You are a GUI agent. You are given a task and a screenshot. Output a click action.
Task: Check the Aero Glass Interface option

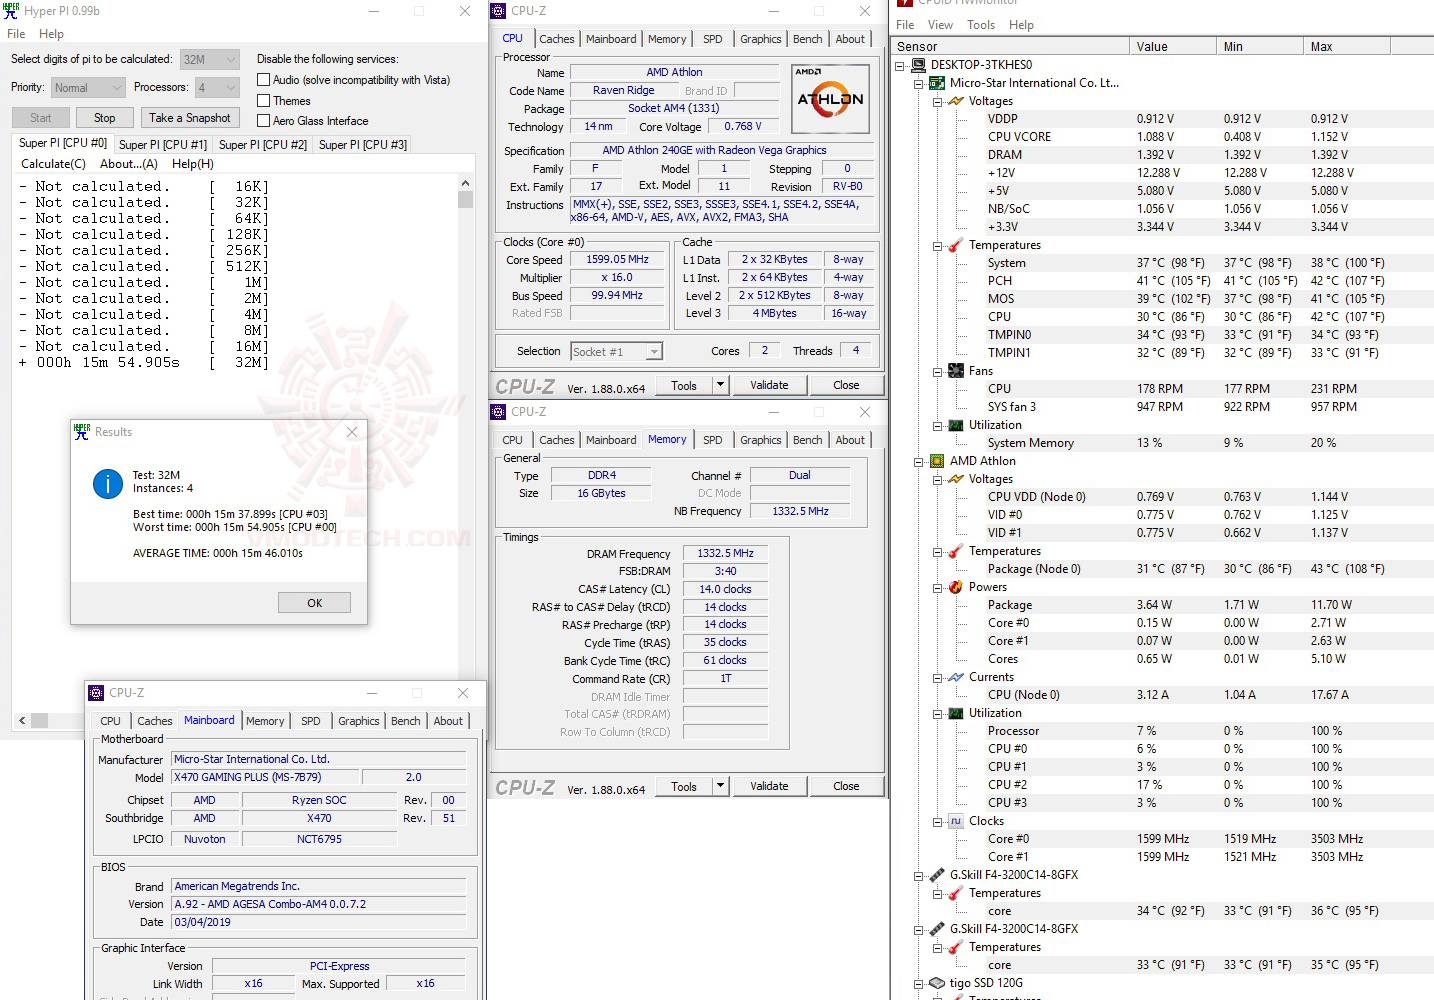tap(264, 121)
